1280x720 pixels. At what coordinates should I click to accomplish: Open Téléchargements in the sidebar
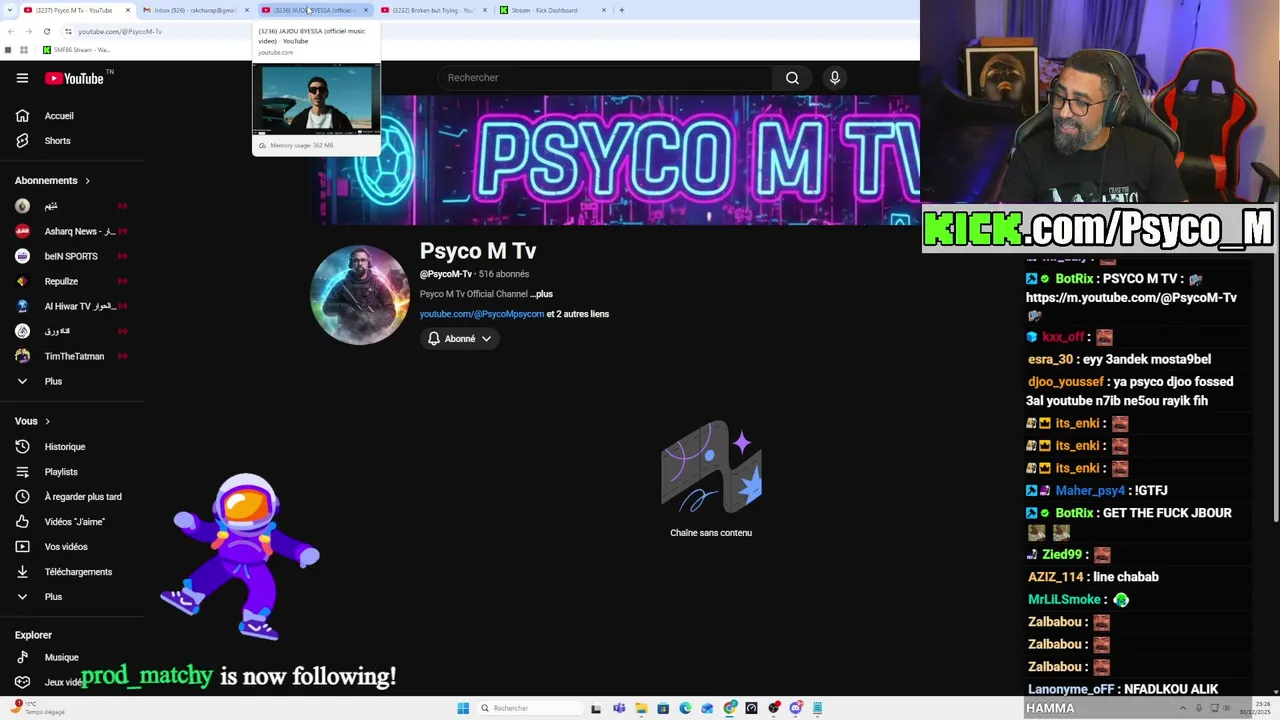(x=77, y=572)
